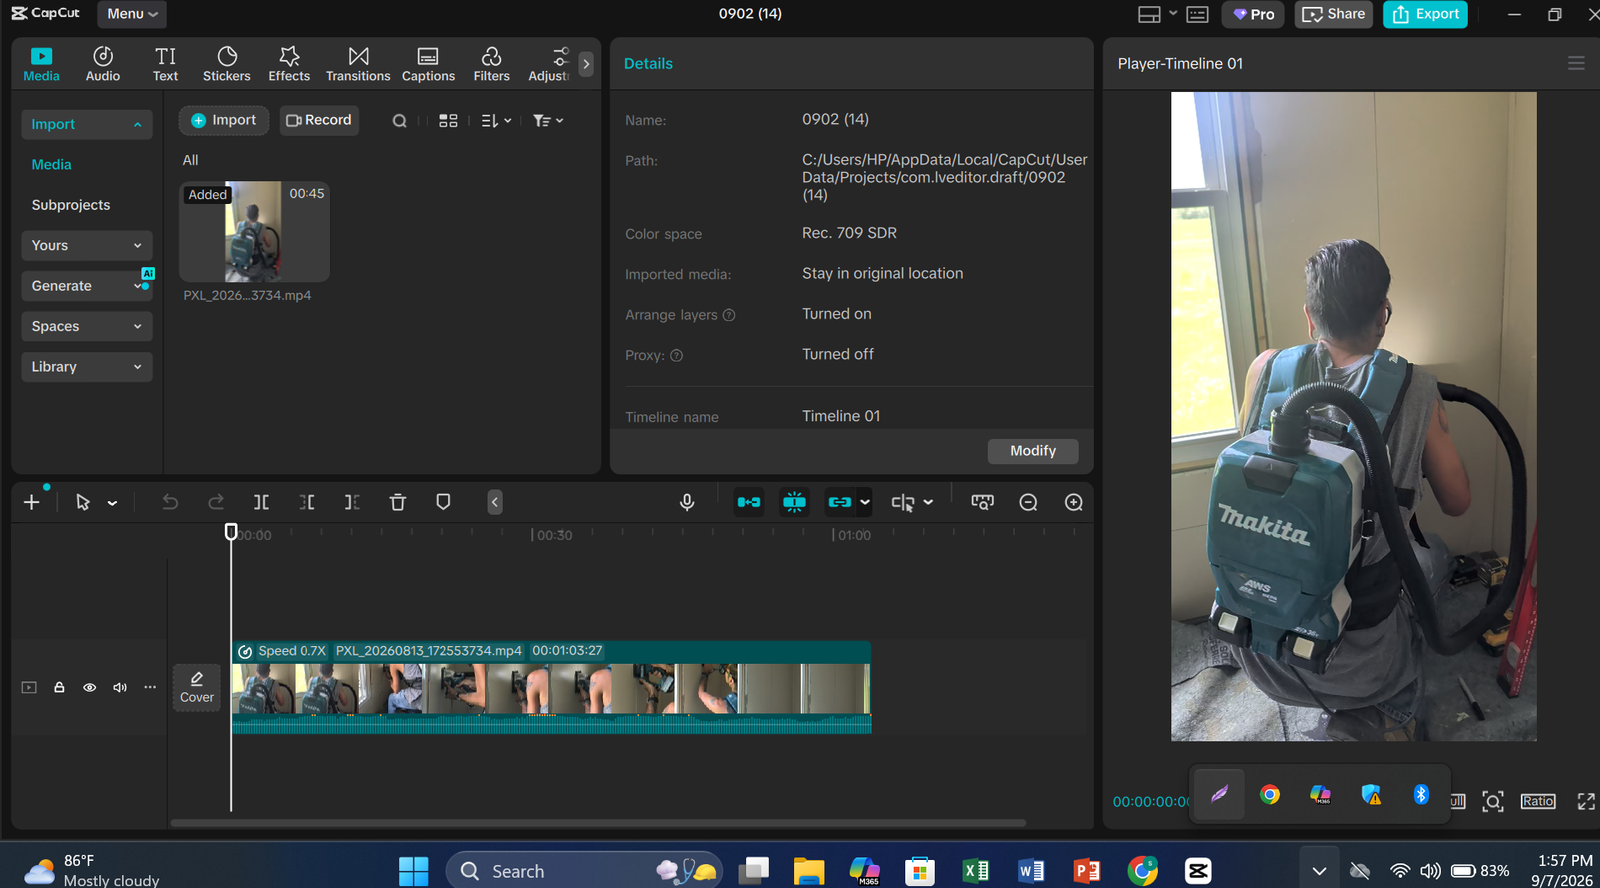Expand the Library section

(x=87, y=367)
